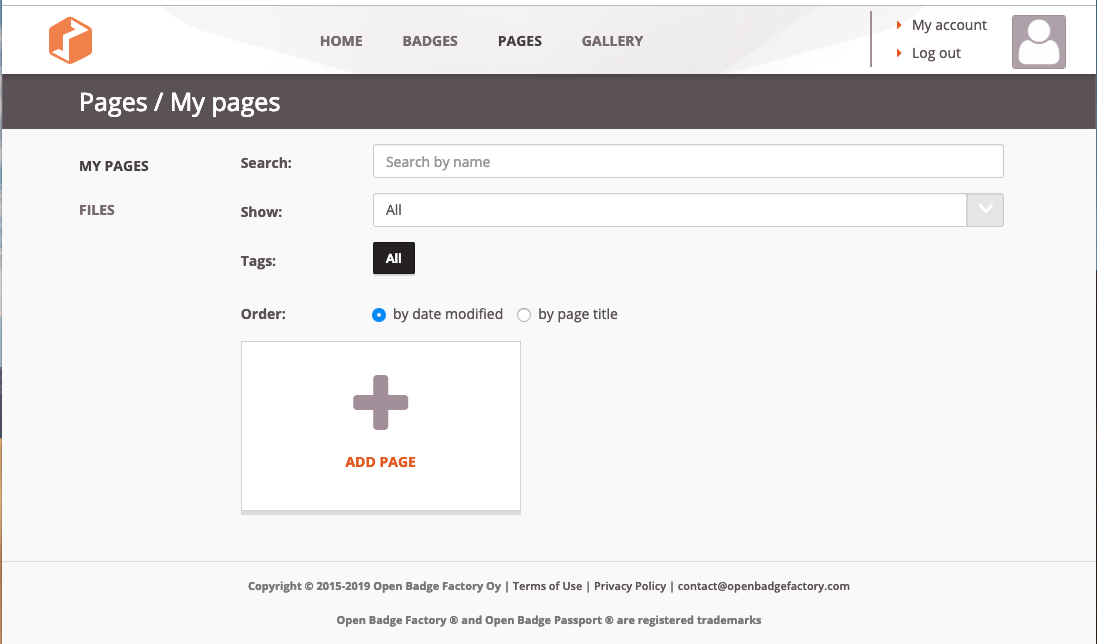Click the orange Open Badge Passport logo
The height and width of the screenshot is (644, 1097).
(x=70, y=41)
